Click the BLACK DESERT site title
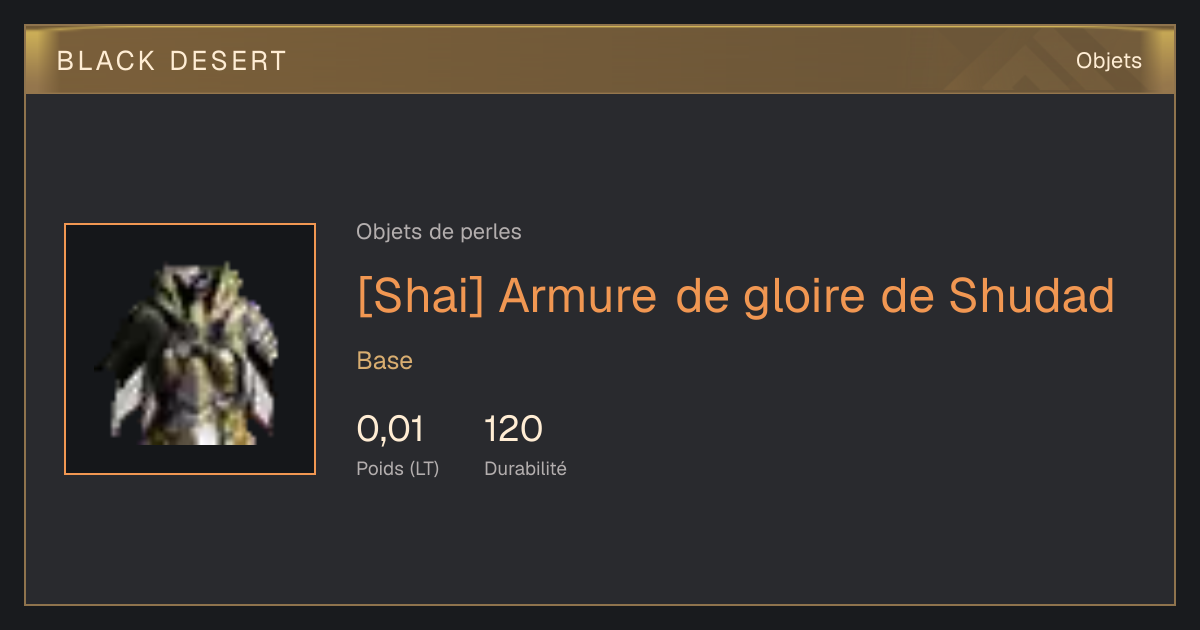This screenshot has width=1200, height=630. 172,61
